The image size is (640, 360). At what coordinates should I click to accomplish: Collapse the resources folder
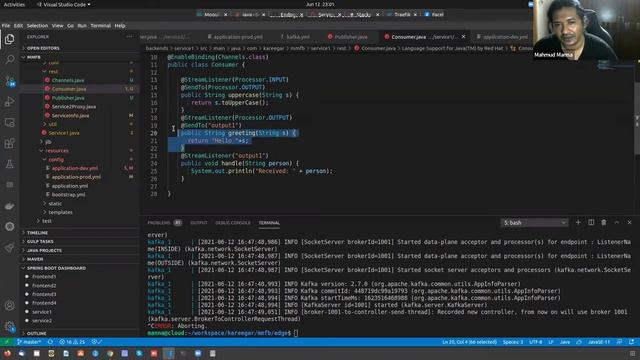coord(57,151)
